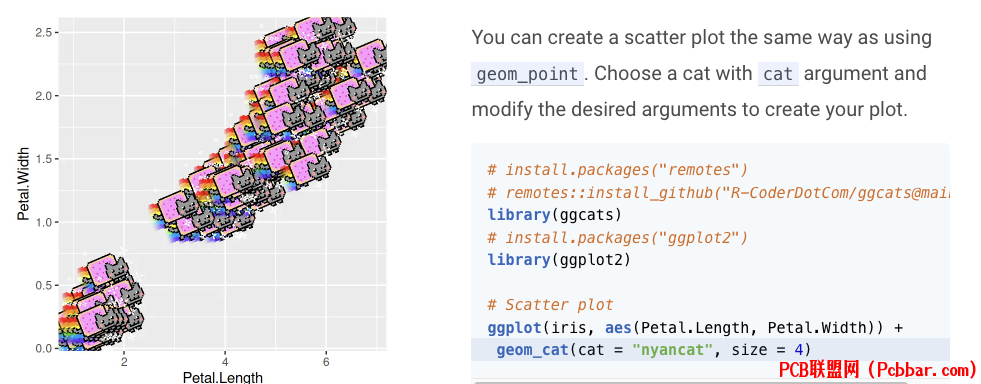Click the Scatter plot code comment

click(x=551, y=305)
